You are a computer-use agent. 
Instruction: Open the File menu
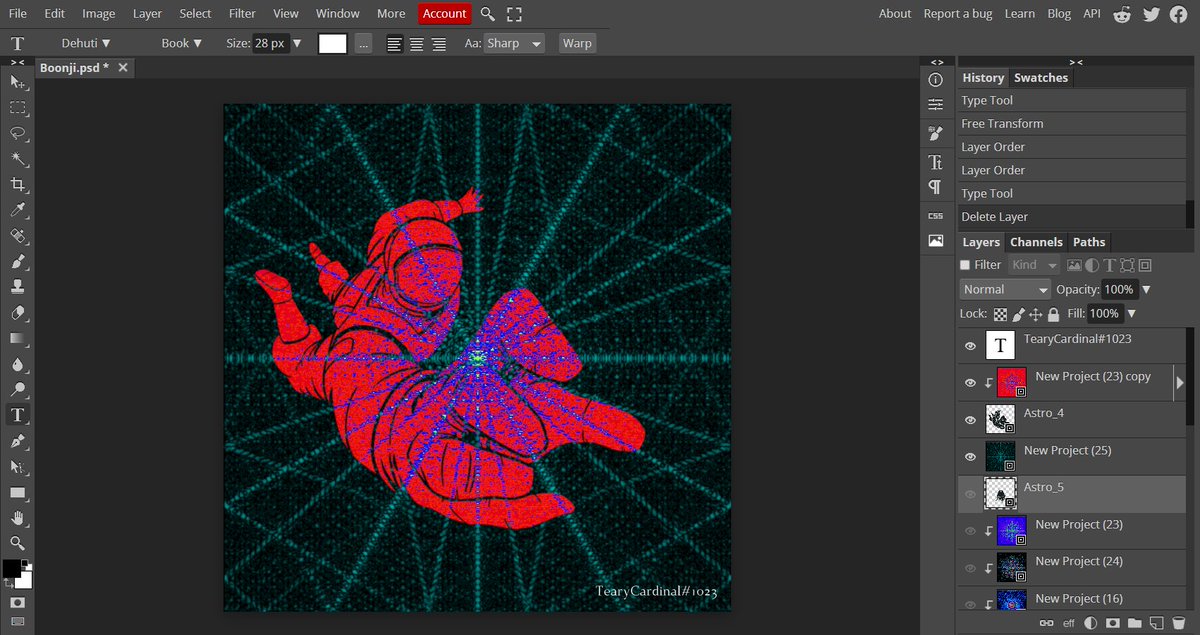tap(18, 13)
